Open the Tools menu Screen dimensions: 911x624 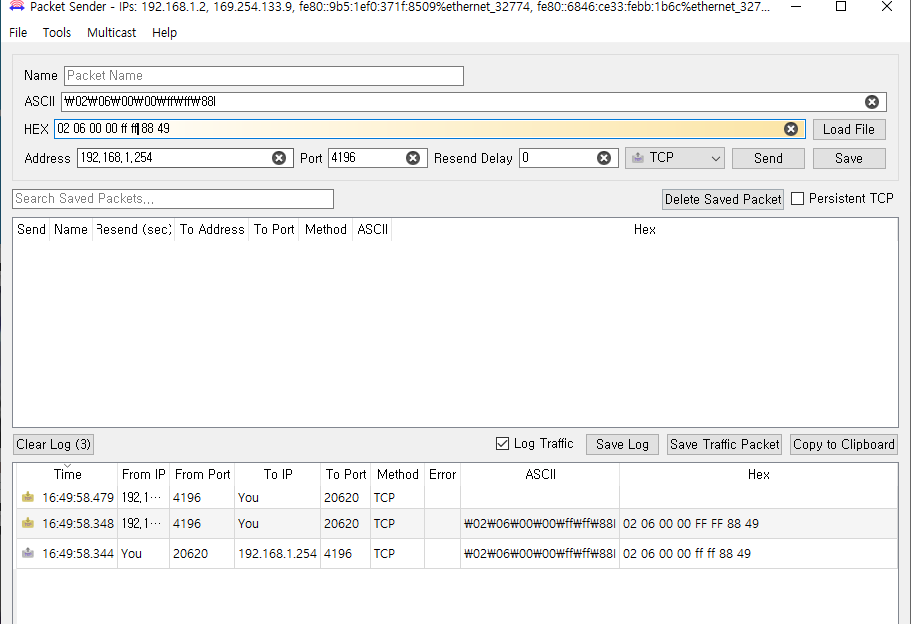57,33
